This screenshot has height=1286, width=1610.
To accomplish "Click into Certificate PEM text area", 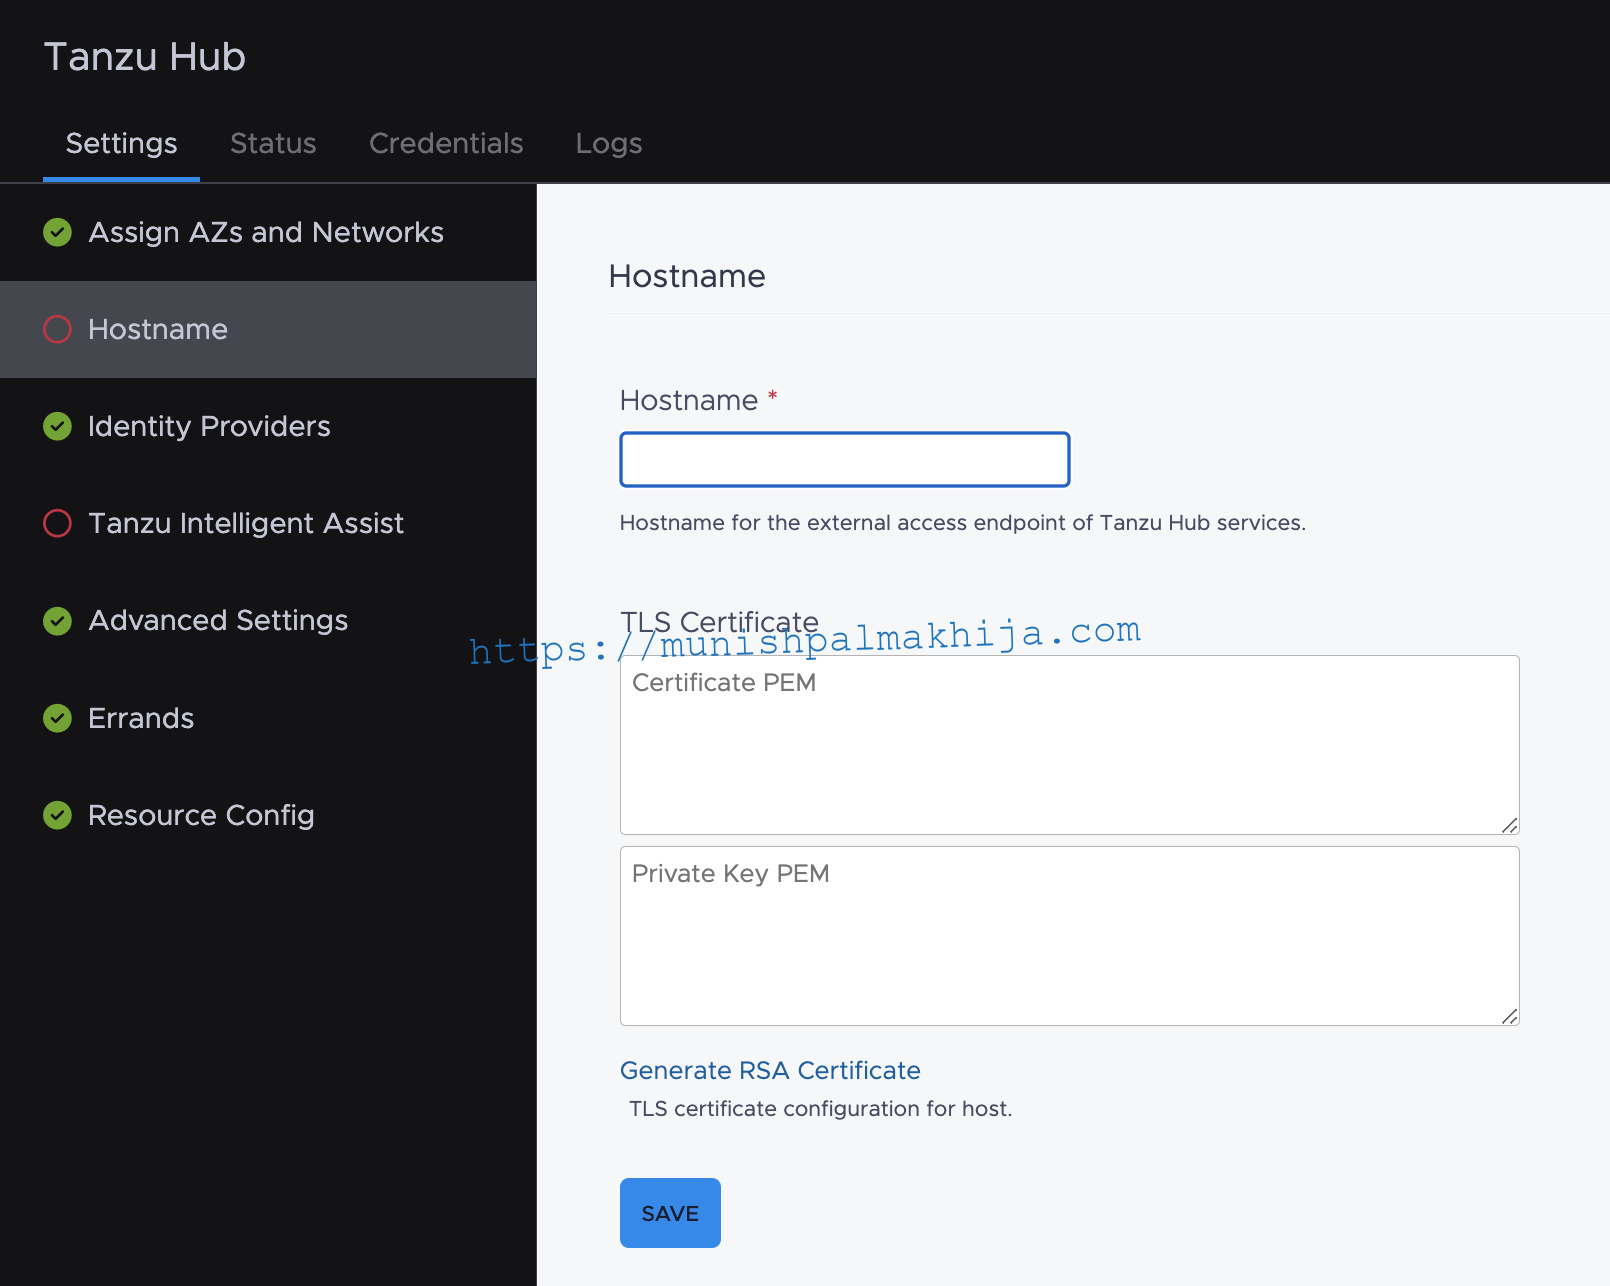I will point(1070,745).
